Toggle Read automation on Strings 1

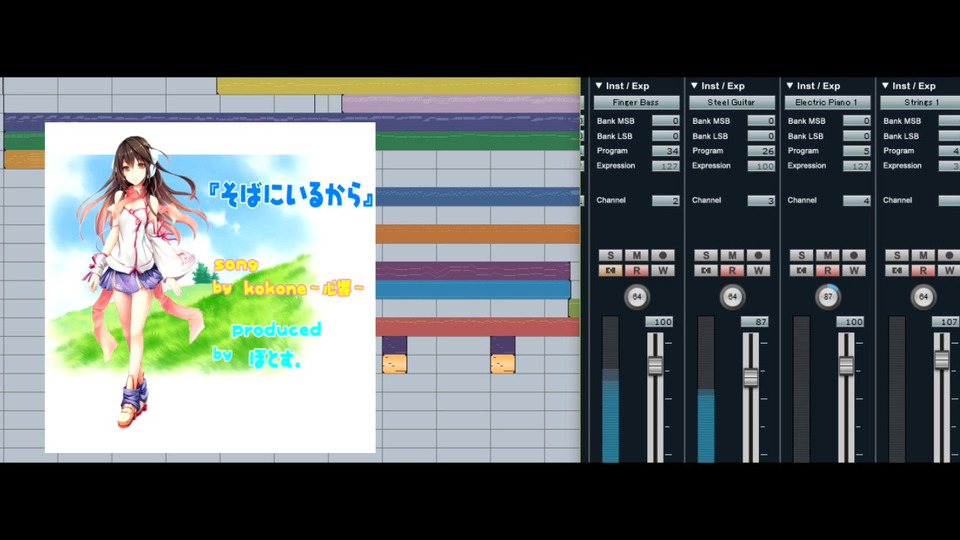click(x=923, y=271)
